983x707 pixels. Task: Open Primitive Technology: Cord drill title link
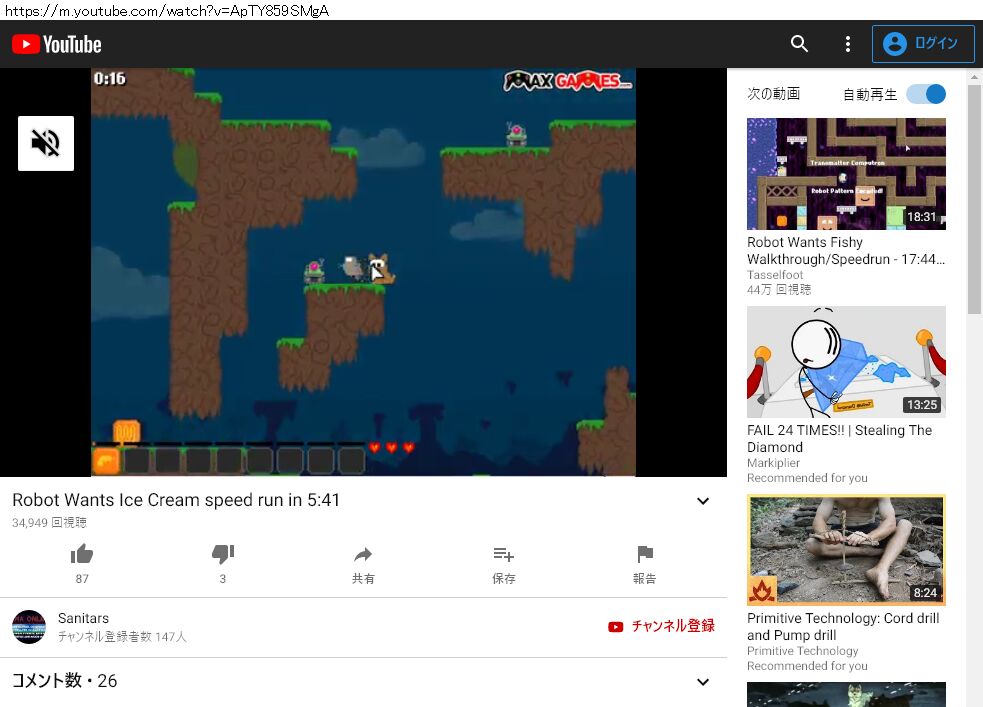(843, 627)
